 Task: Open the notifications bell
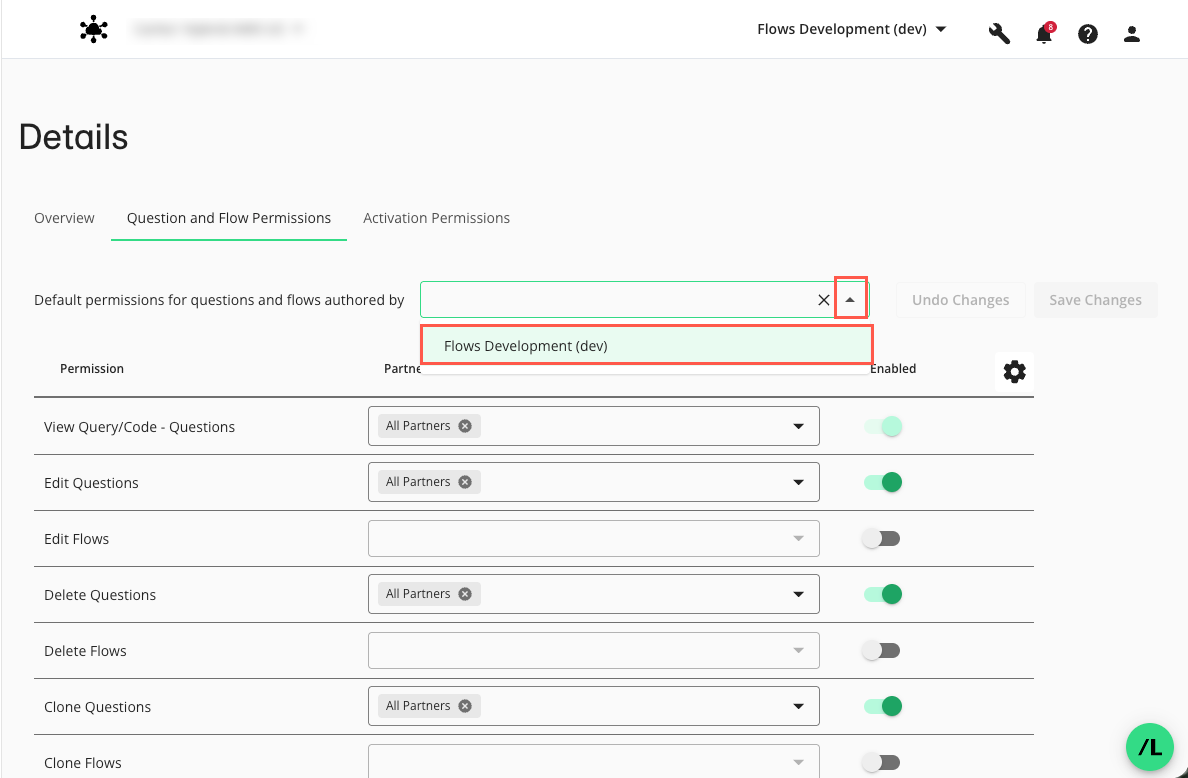tap(1044, 33)
